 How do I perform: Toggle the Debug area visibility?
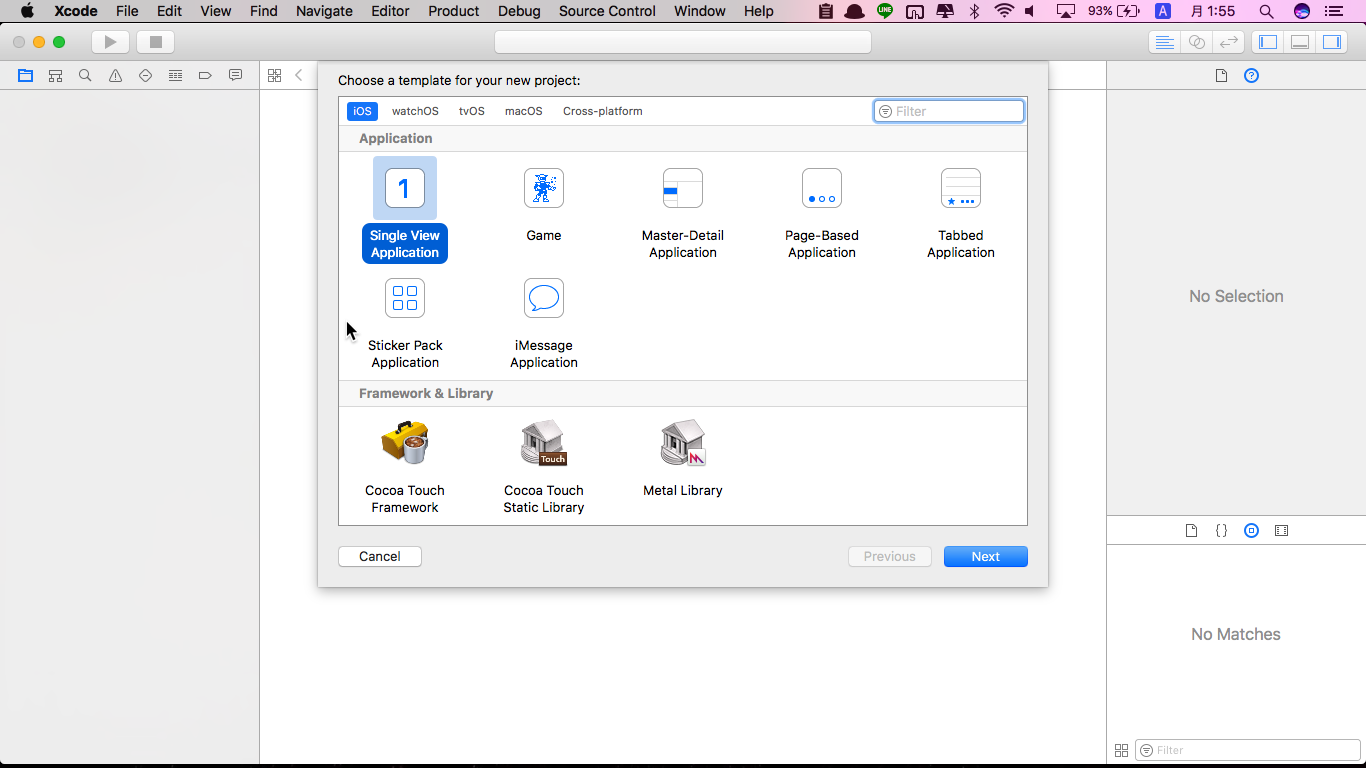coord(1300,42)
